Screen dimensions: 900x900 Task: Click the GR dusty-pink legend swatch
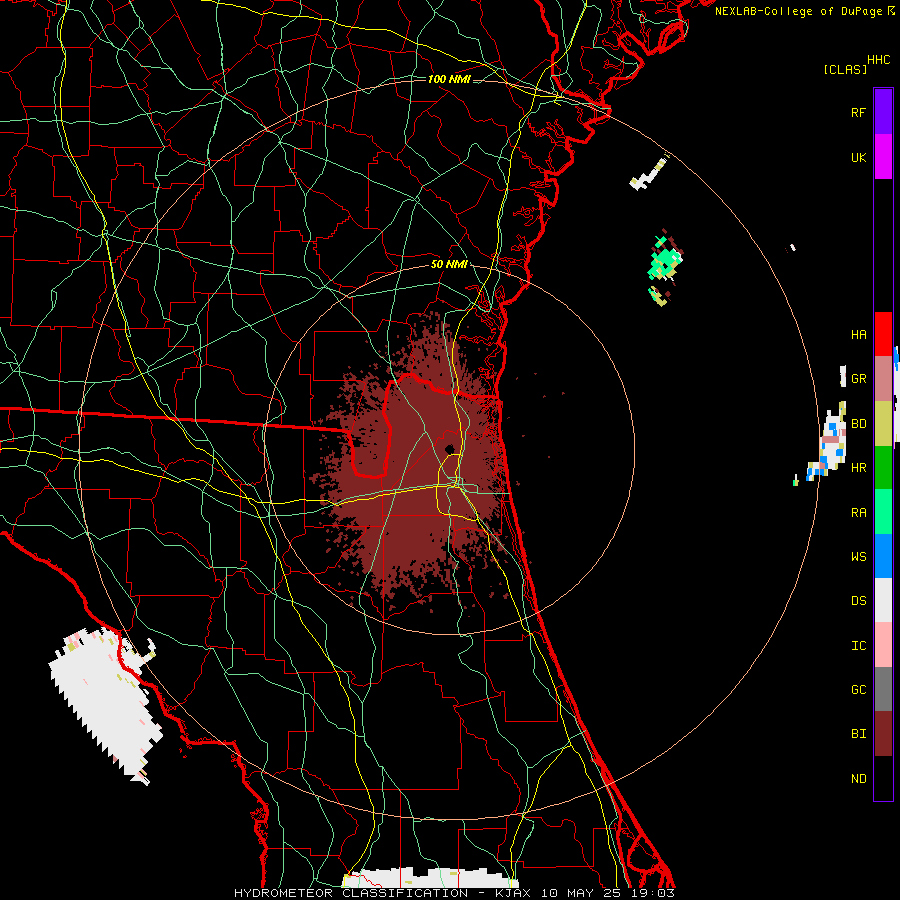tap(883, 379)
